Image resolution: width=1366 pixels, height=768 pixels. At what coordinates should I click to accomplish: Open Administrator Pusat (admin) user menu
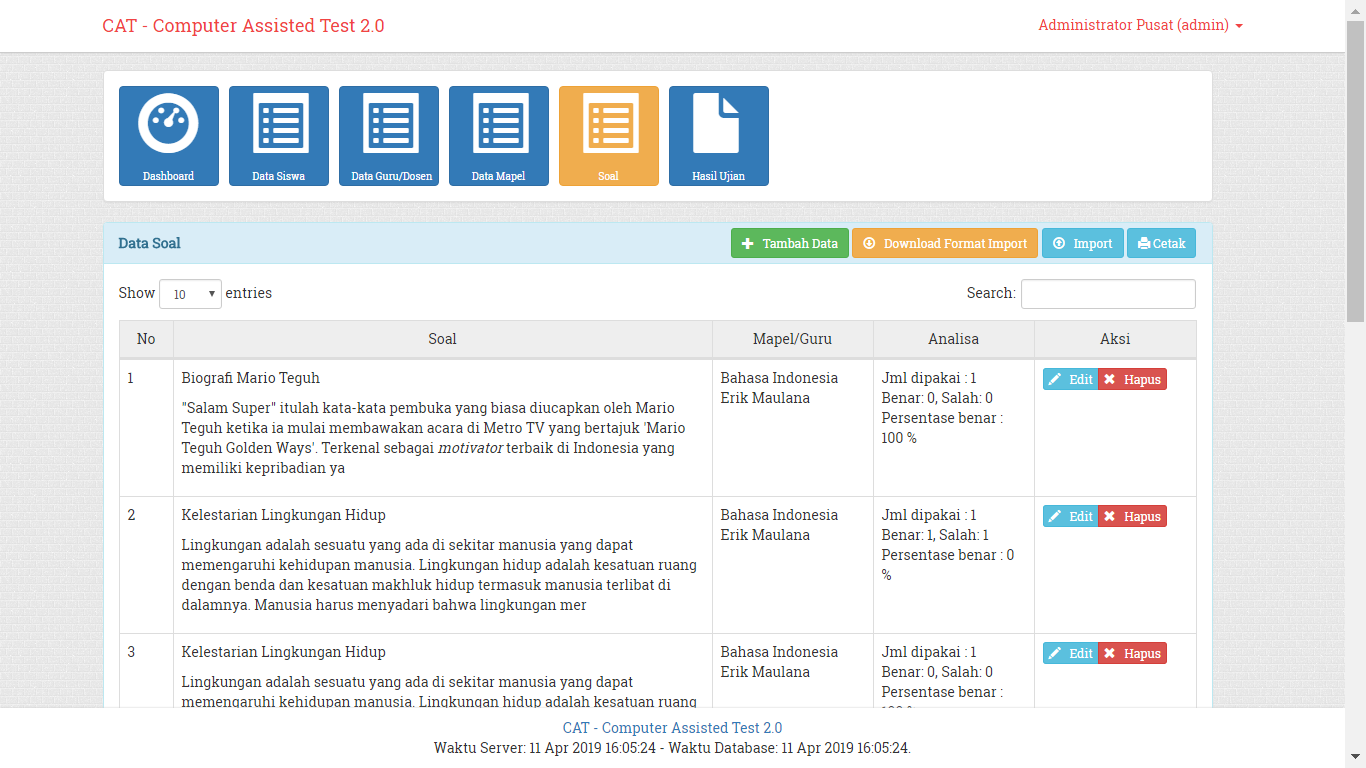[x=1140, y=26]
